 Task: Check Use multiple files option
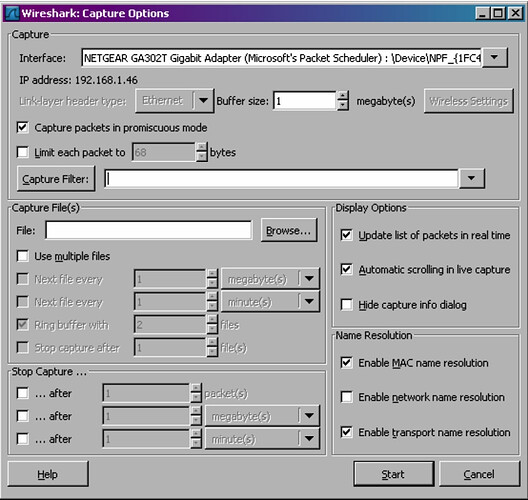pyautogui.click(x=23, y=256)
